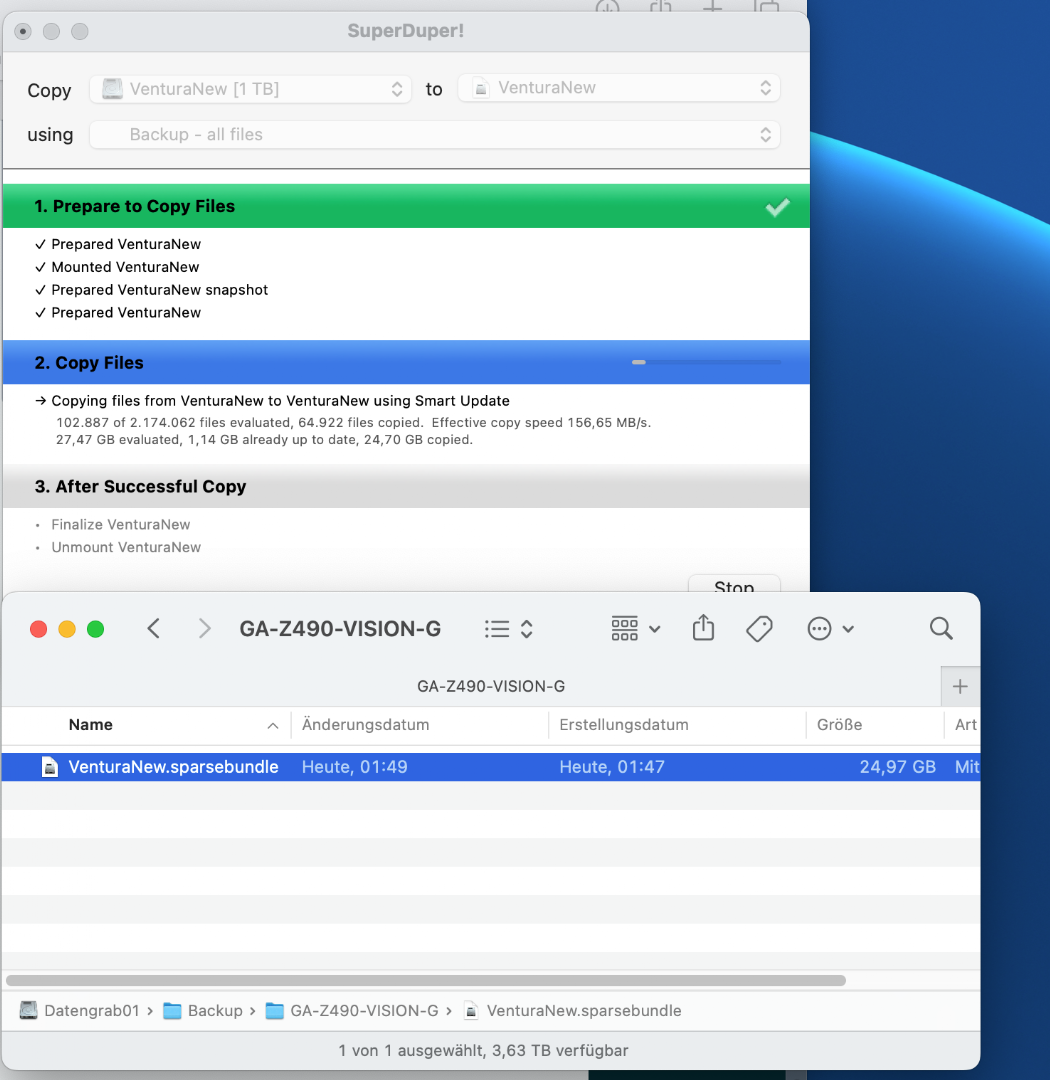Click the file size 24,97 GB cell

click(898, 767)
